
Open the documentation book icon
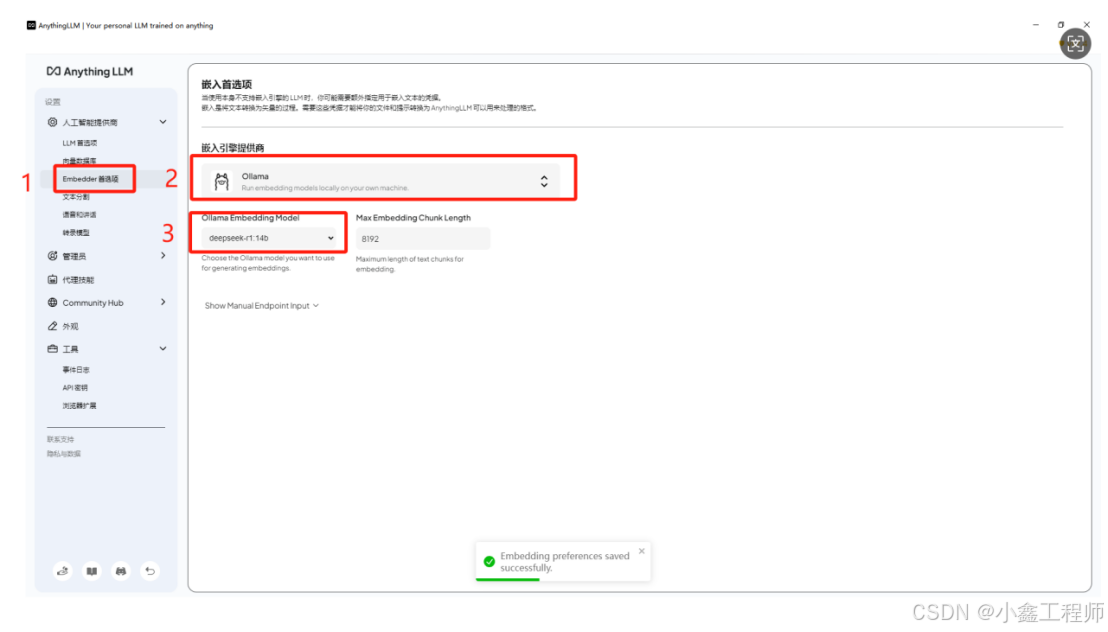pyautogui.click(x=92, y=570)
